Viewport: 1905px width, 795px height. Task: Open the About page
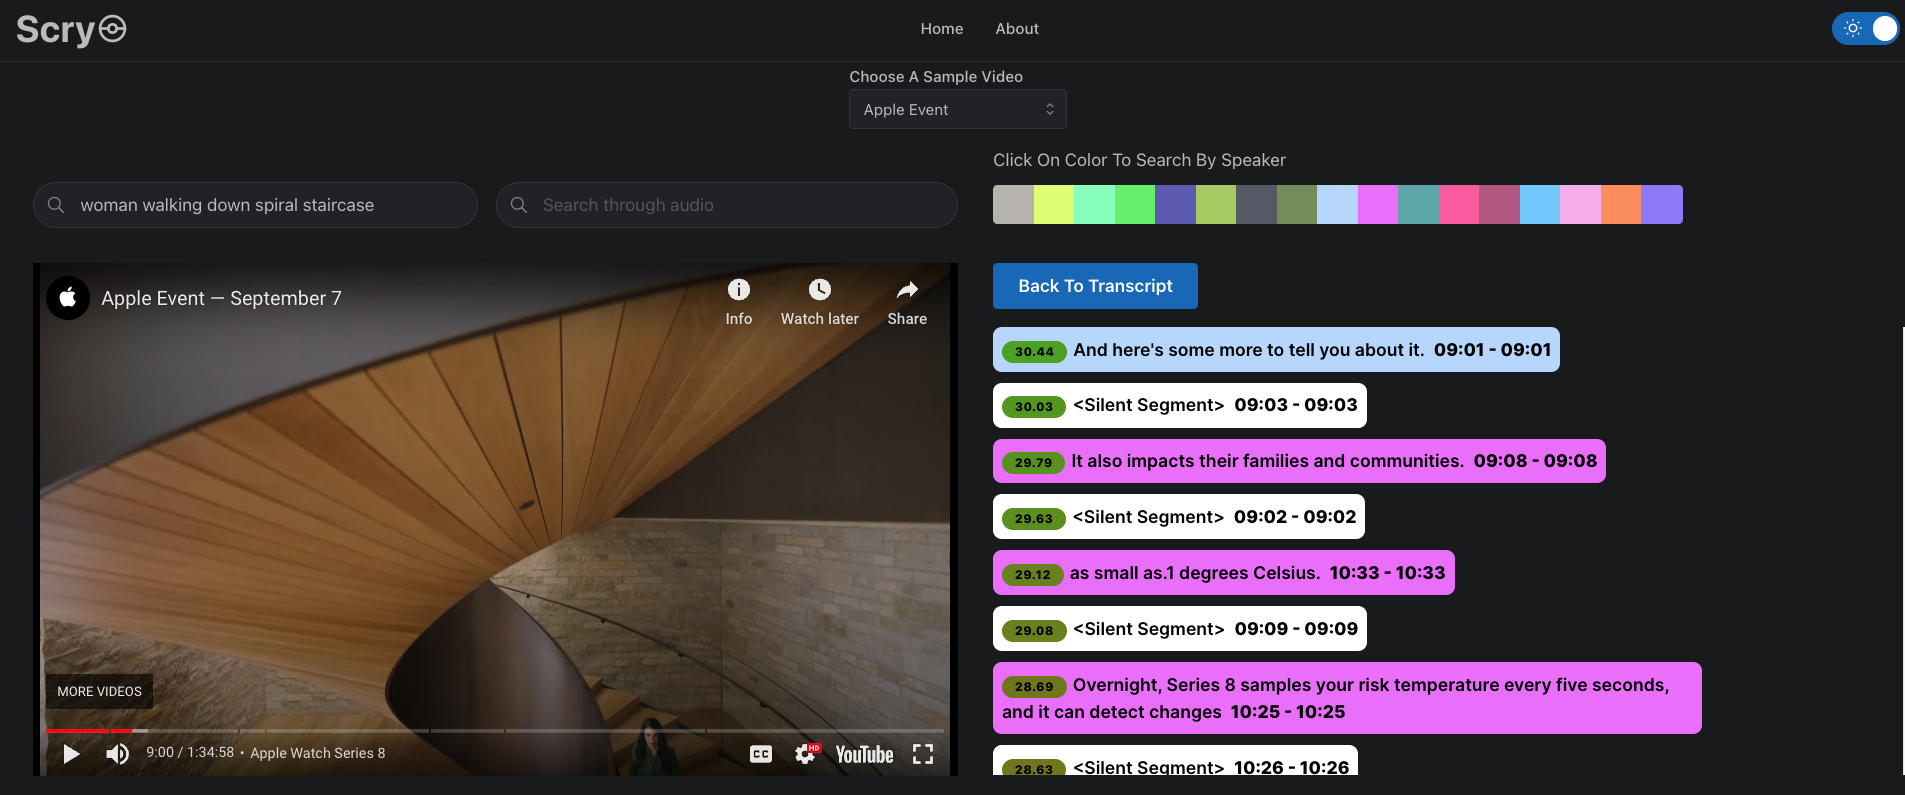(1017, 29)
